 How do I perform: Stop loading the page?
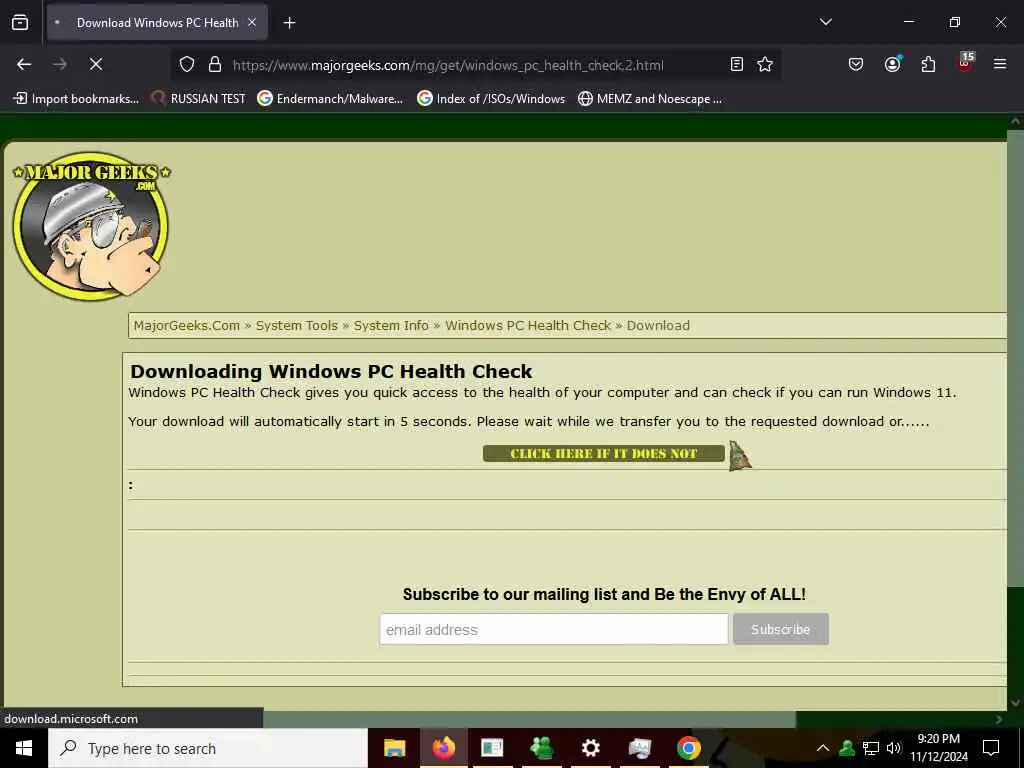tap(95, 64)
